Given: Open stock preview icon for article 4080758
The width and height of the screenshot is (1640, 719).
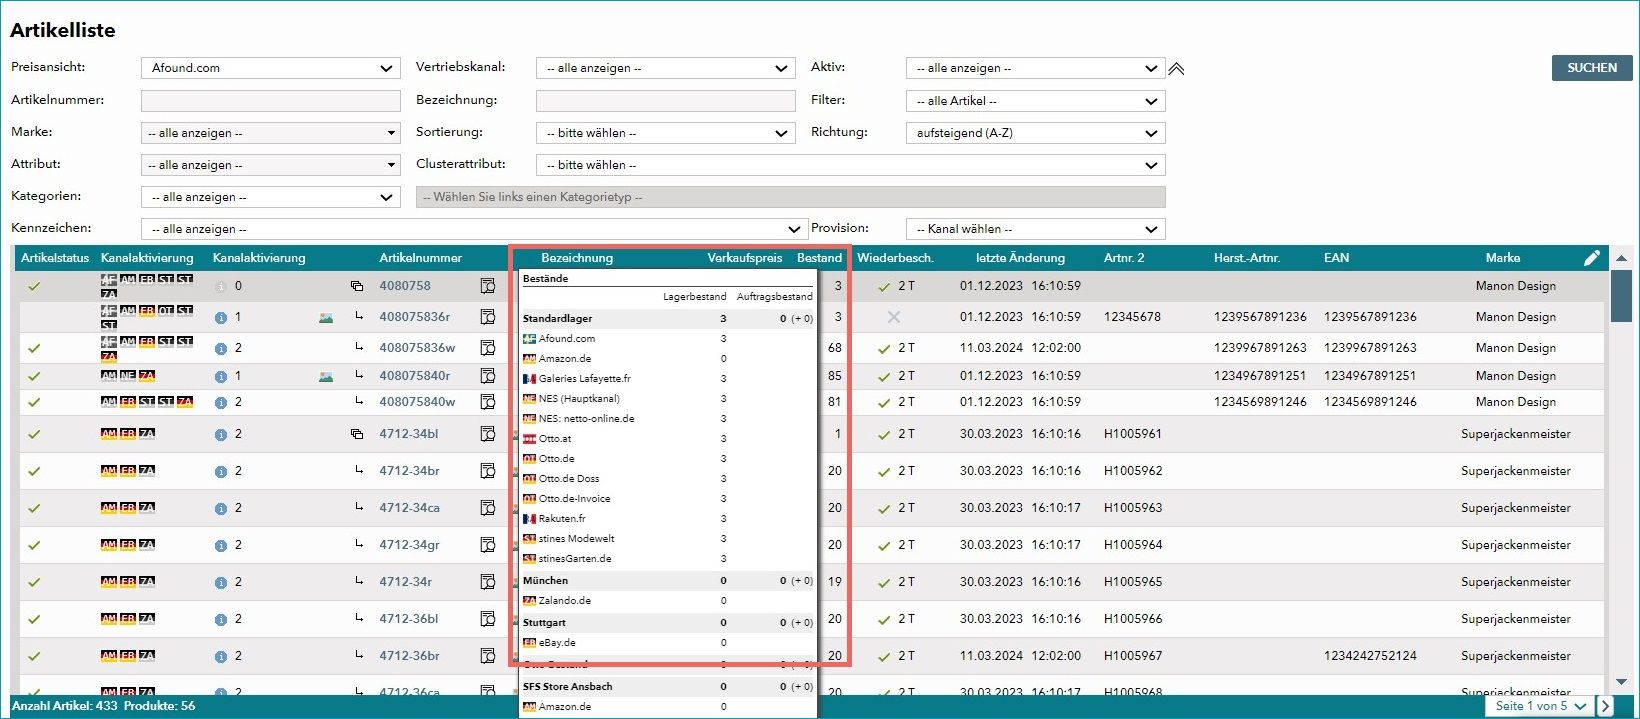Looking at the screenshot, I should pyautogui.click(x=488, y=286).
